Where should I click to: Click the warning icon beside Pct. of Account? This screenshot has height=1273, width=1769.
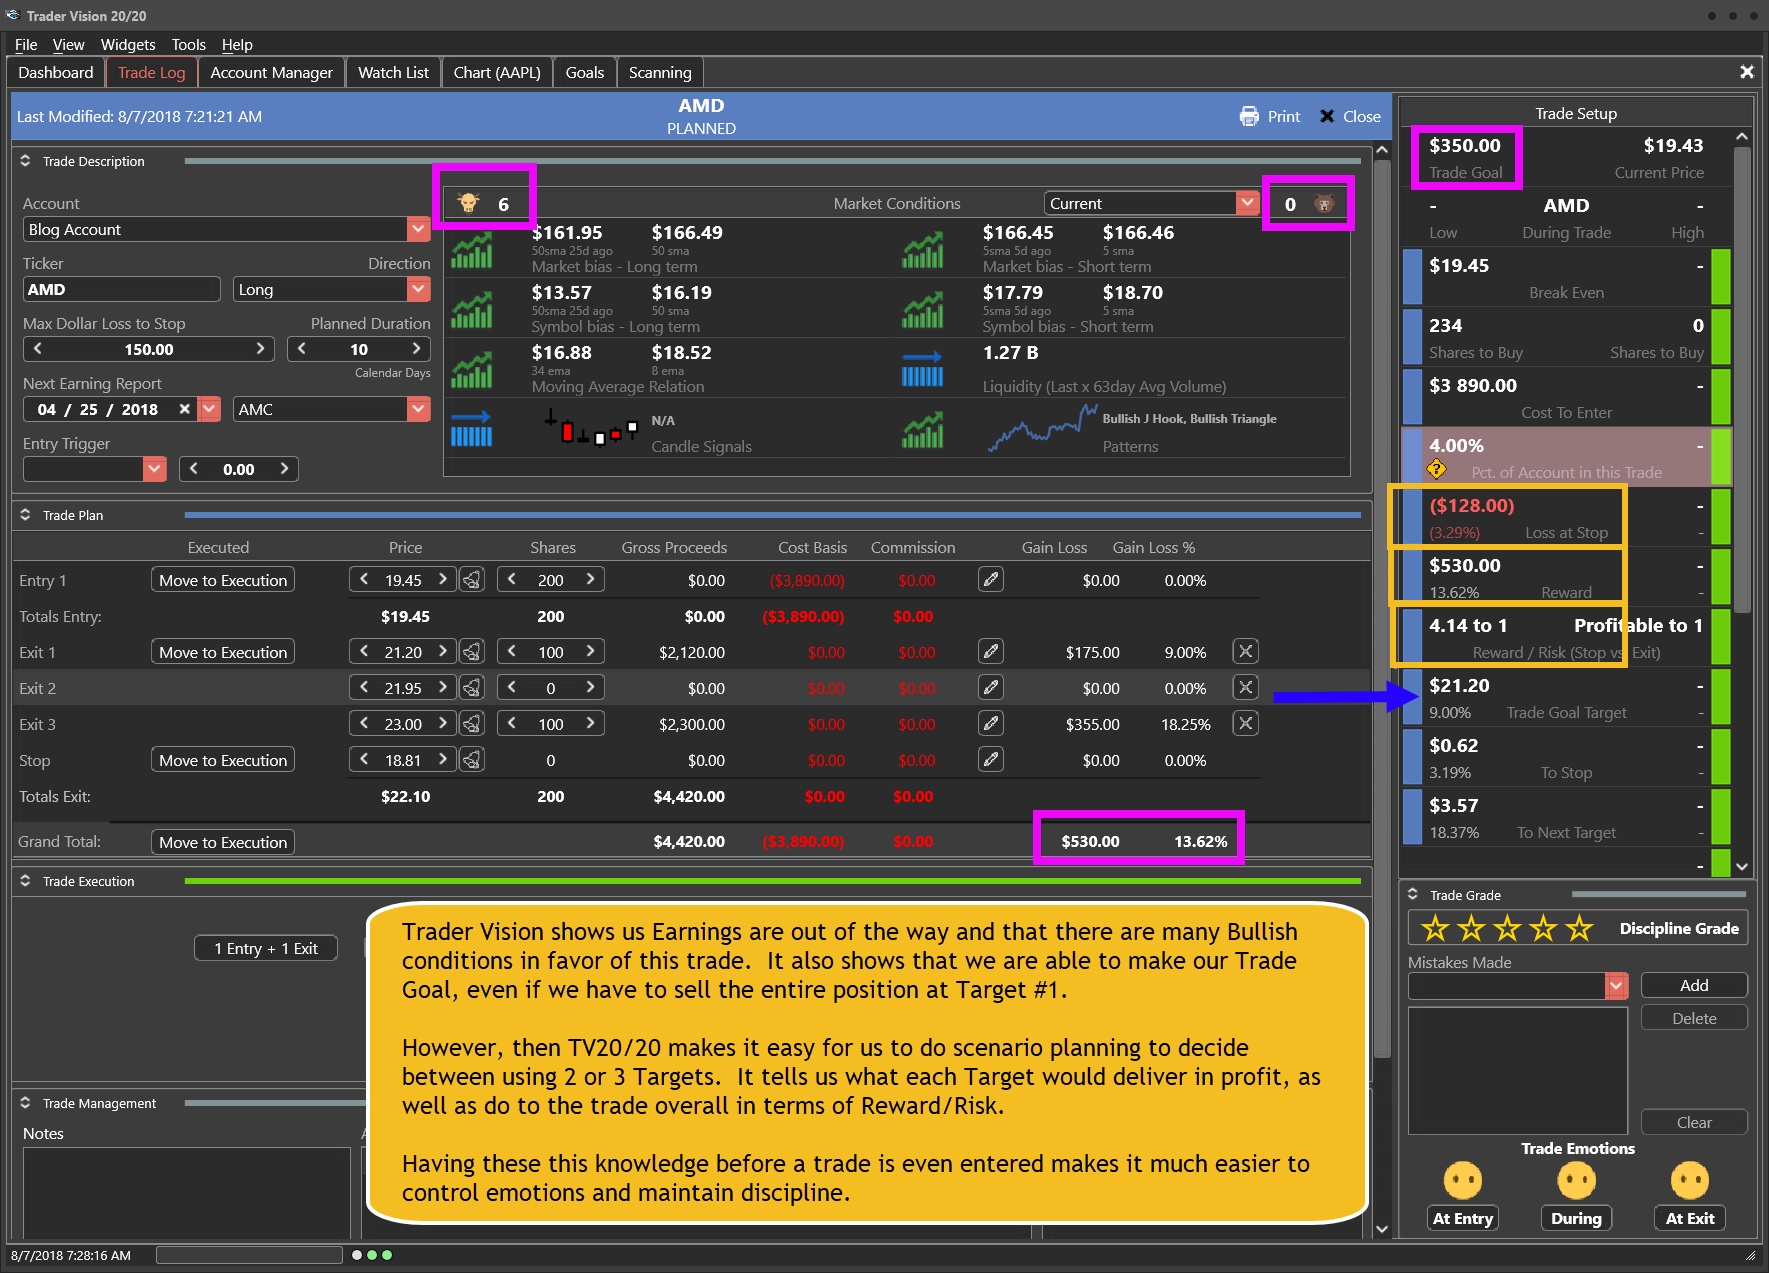(1437, 469)
